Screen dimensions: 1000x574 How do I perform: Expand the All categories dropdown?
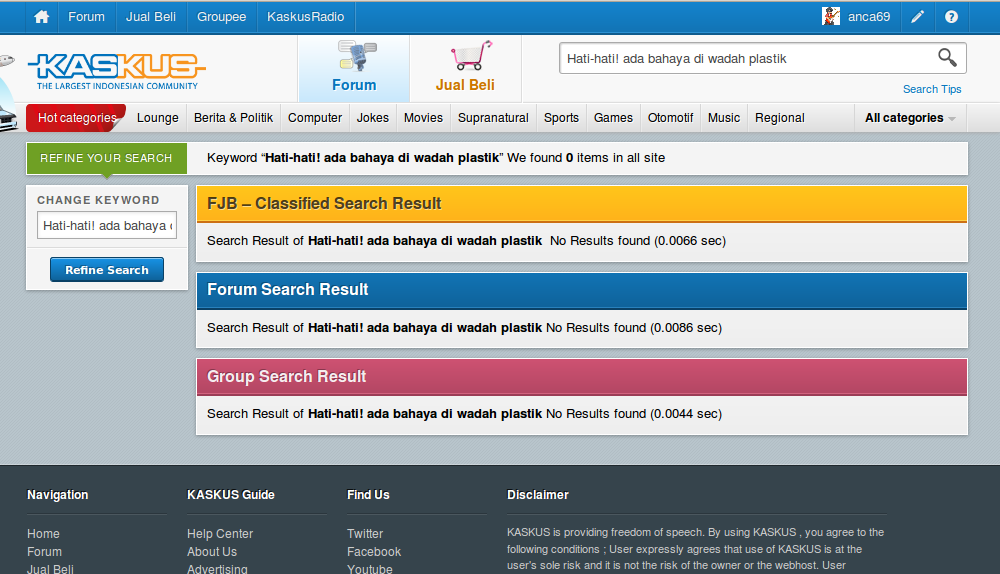coord(910,118)
